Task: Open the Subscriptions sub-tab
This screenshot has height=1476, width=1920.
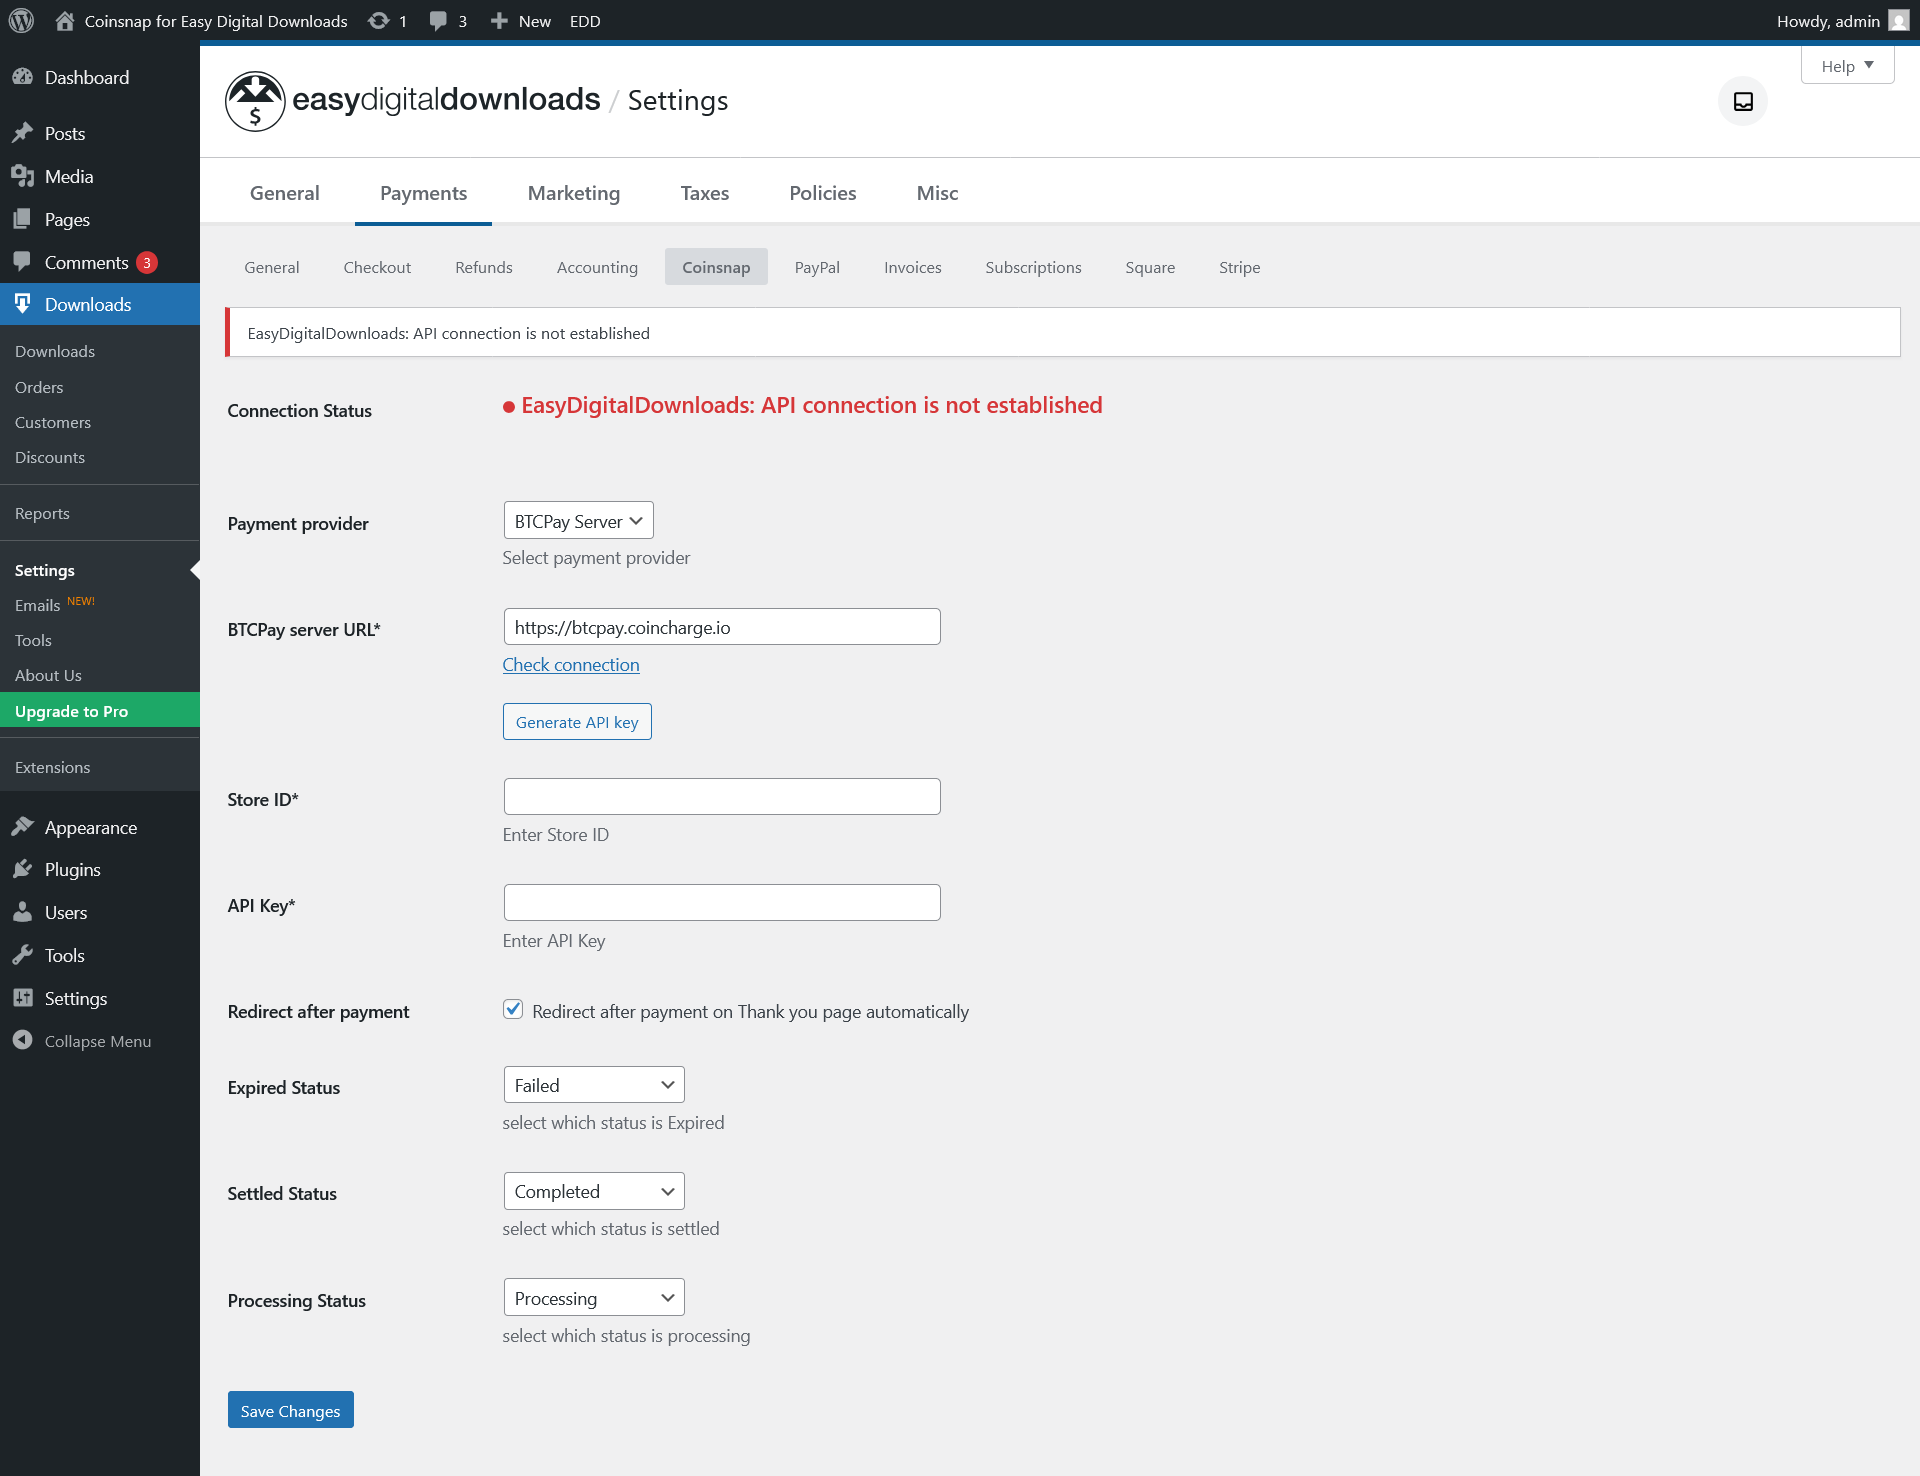Action: [1033, 267]
